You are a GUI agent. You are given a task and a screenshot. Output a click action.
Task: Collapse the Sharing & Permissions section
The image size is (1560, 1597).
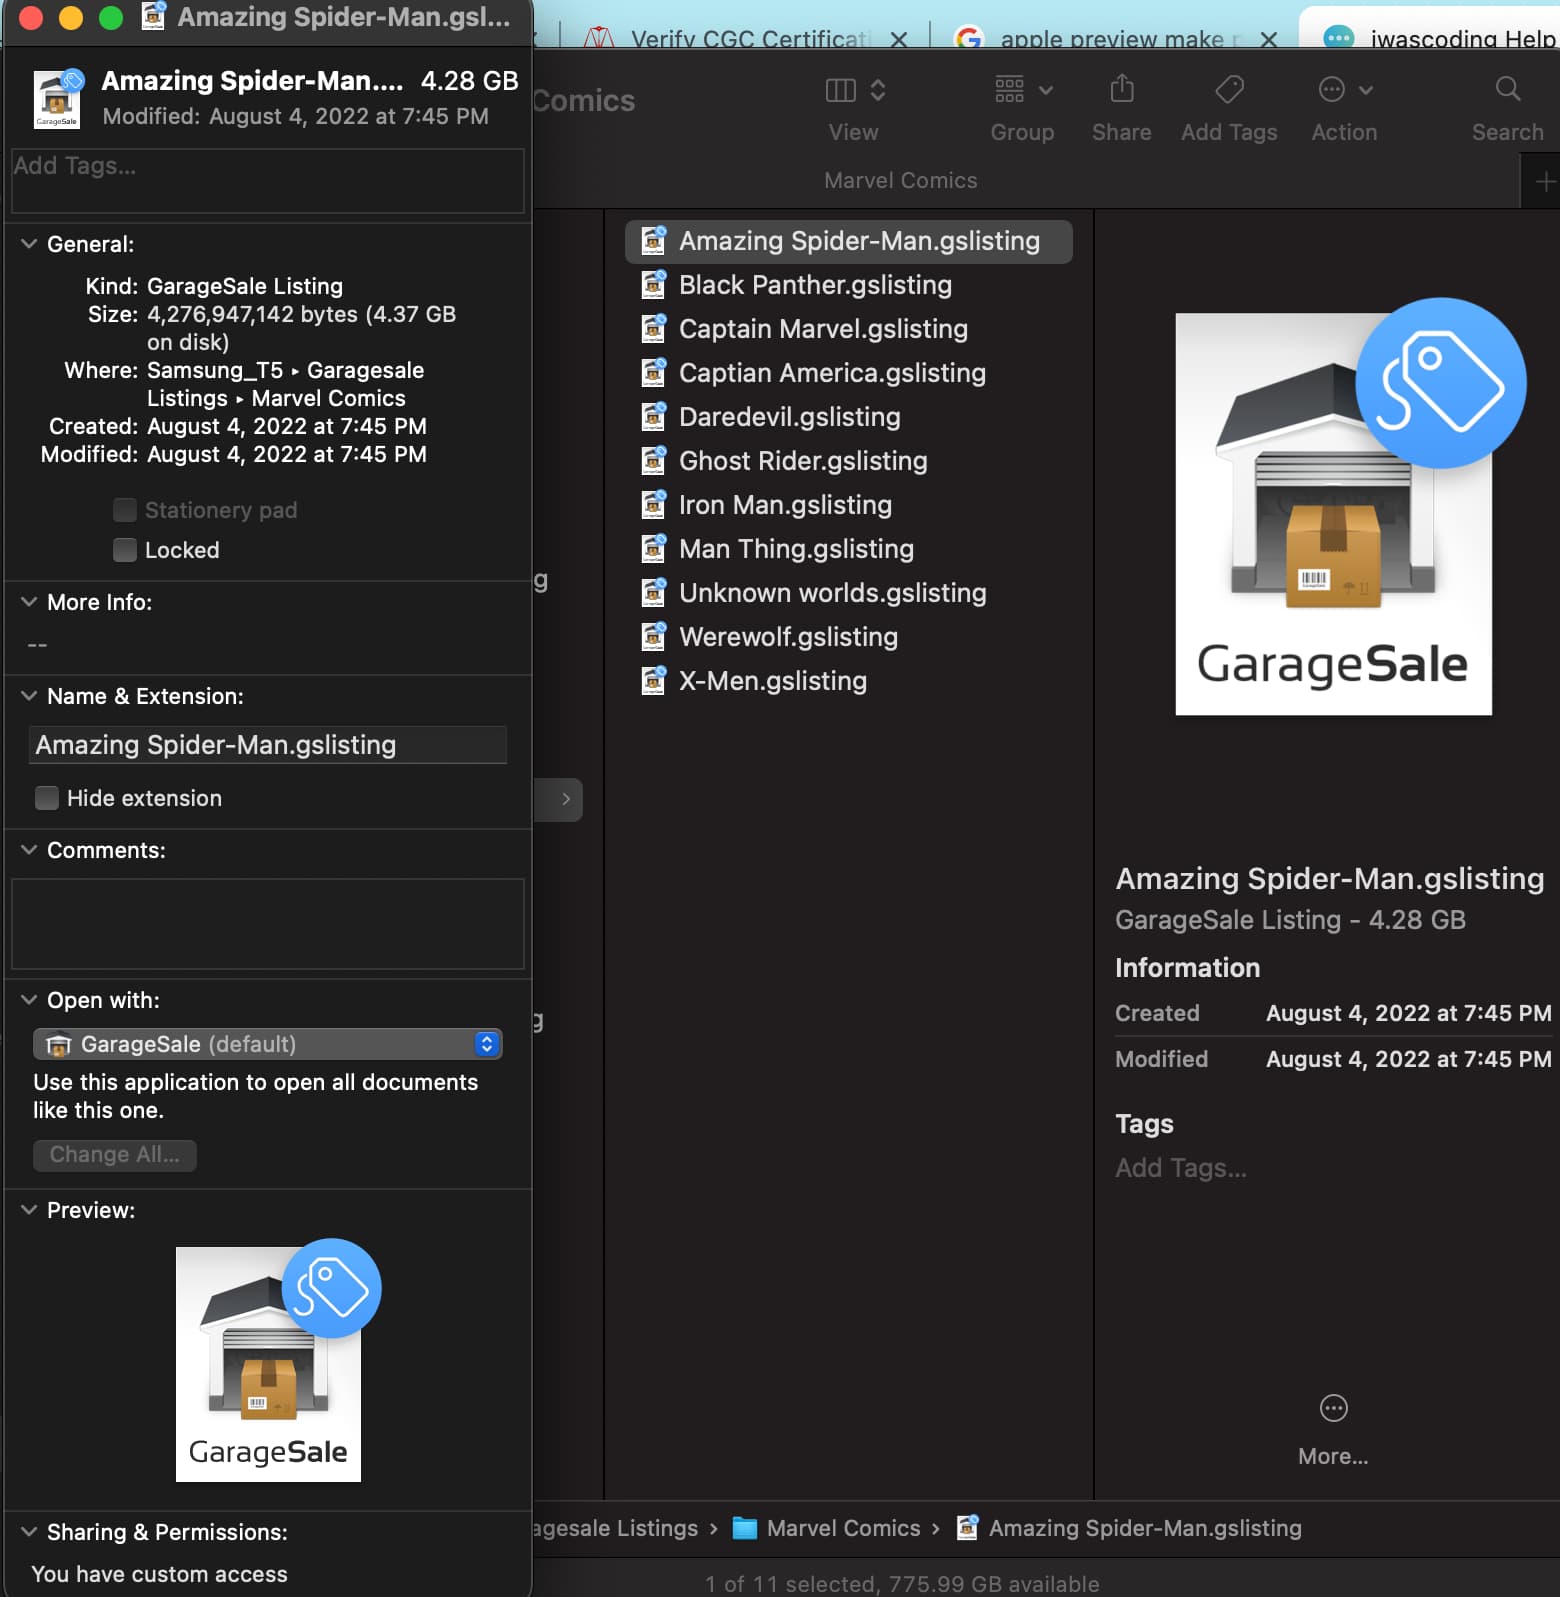[29, 1532]
